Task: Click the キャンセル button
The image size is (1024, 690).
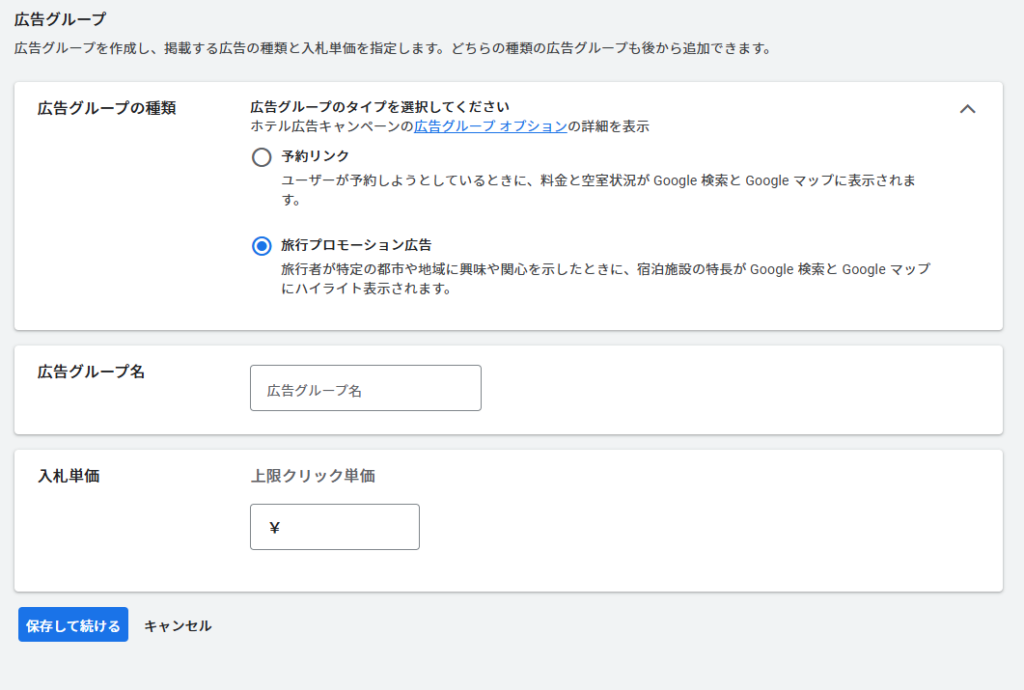Action: pyautogui.click(x=178, y=625)
